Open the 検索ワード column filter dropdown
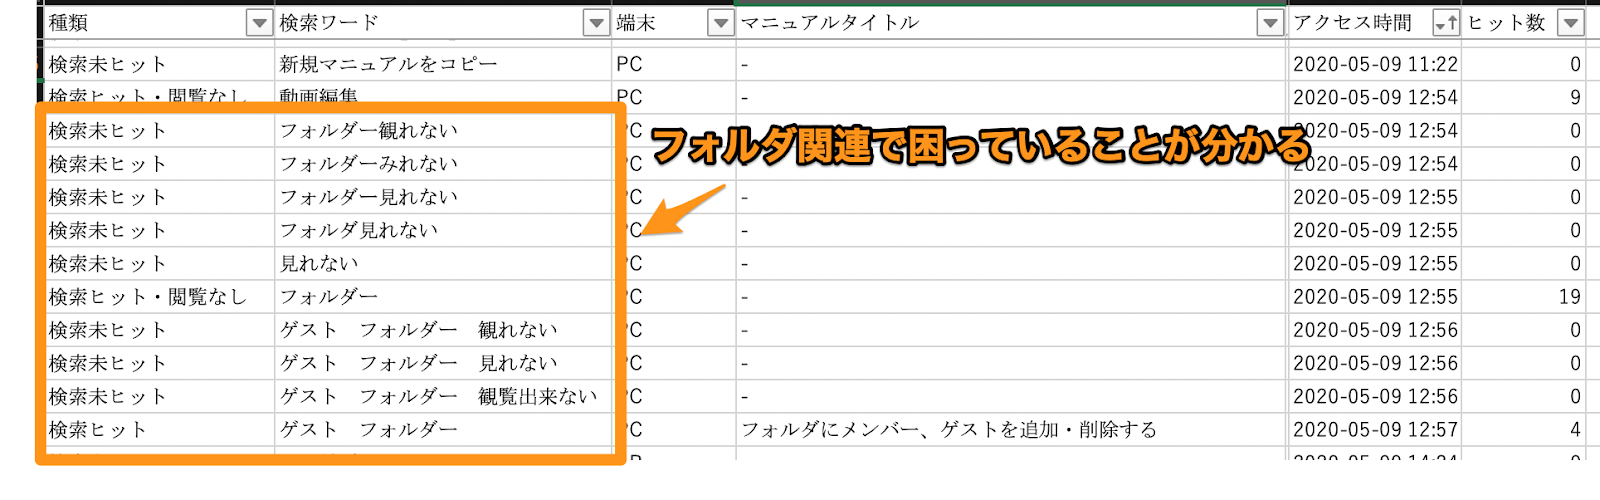The image size is (1600, 500). (x=596, y=23)
